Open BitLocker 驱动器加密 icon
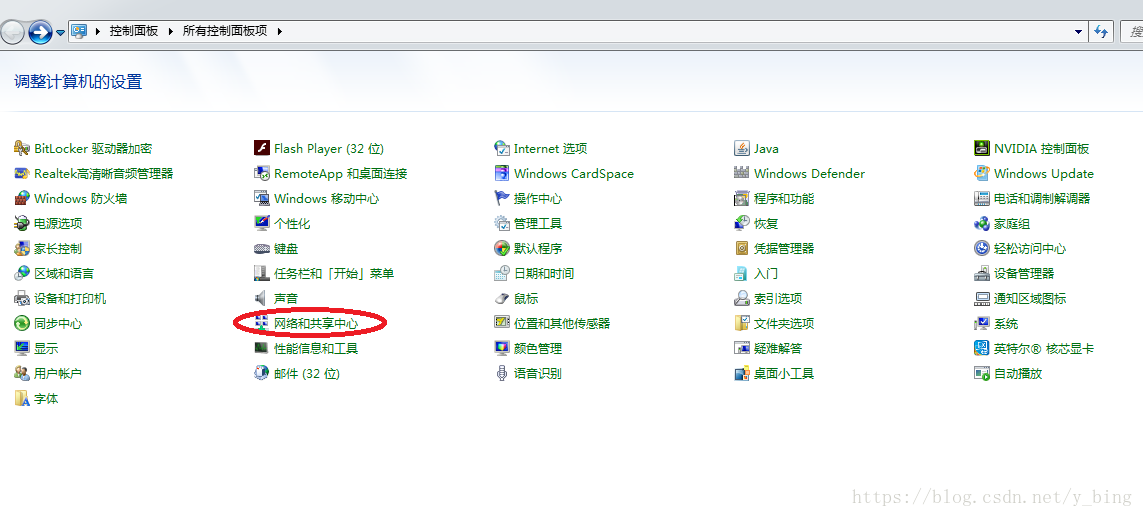Viewport: 1143px width, 517px height. (22, 149)
